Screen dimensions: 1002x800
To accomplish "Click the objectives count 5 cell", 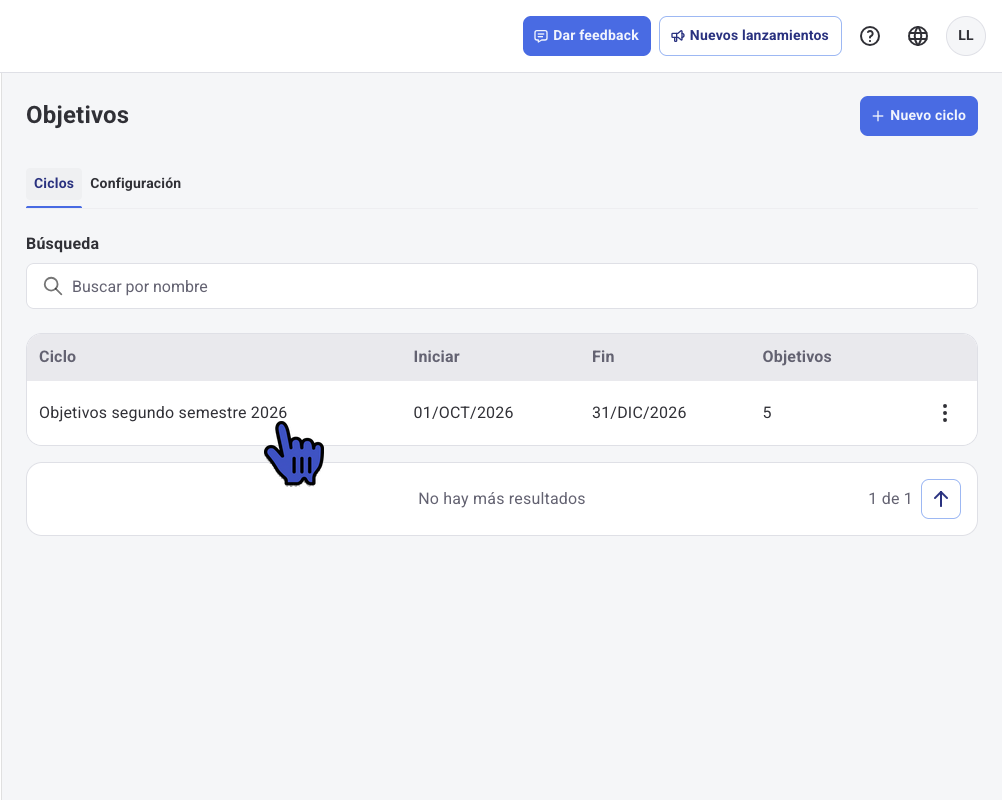I will coord(767,413).
